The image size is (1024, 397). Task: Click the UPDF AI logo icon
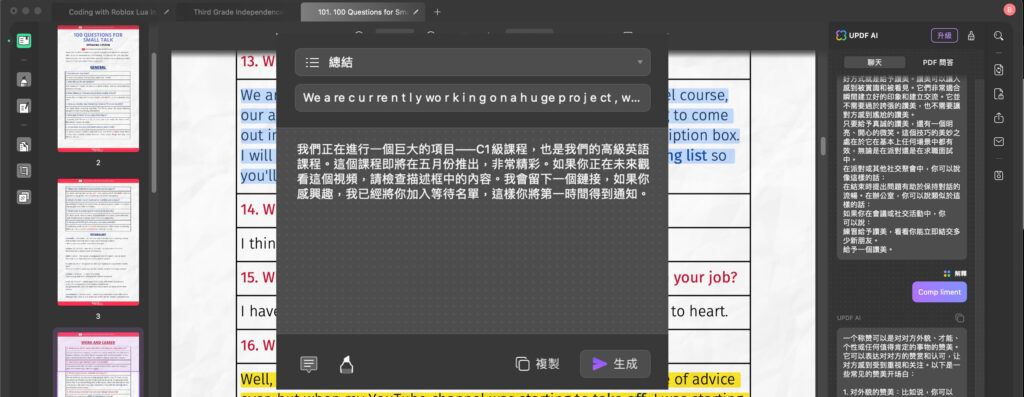(x=841, y=35)
